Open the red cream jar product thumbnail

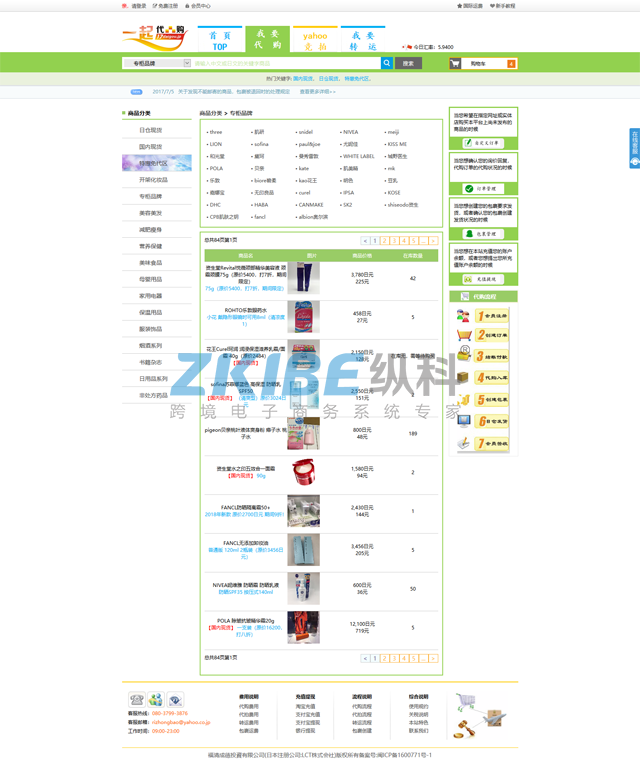tap(304, 472)
